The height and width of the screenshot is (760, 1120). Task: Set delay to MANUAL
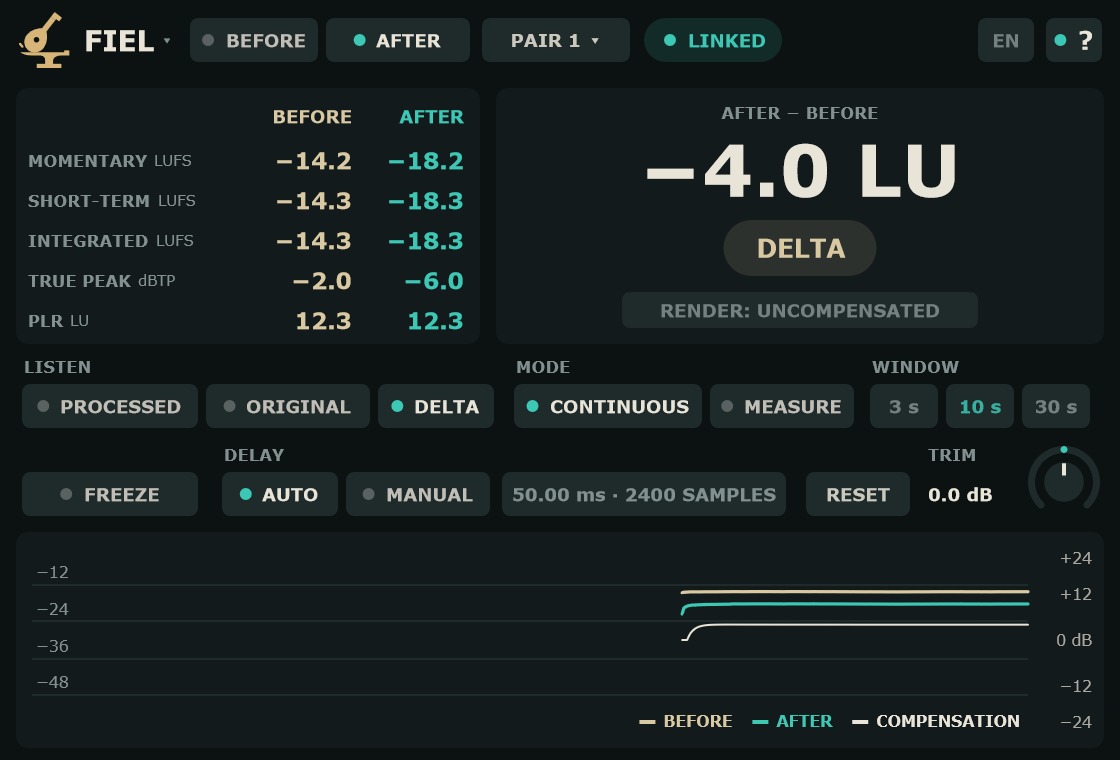418,494
